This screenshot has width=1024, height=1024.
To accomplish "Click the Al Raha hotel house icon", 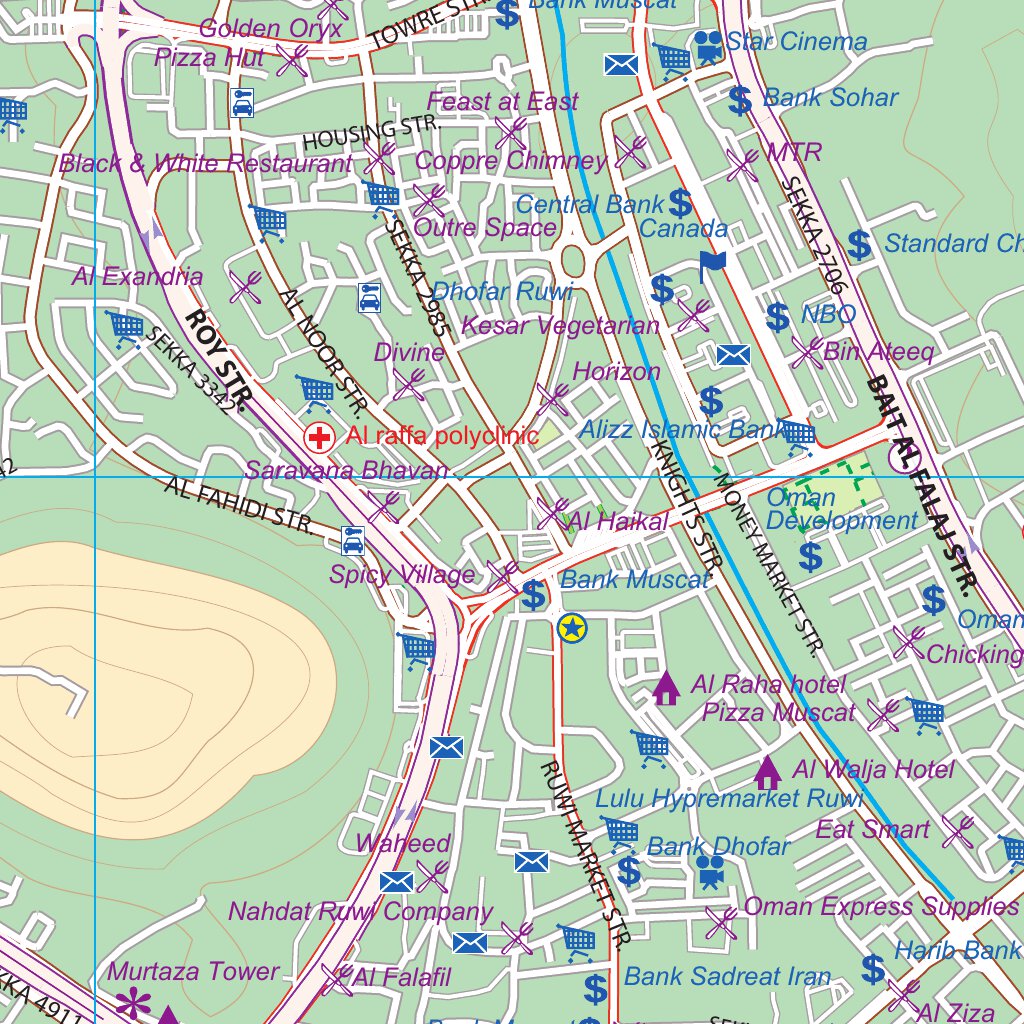I will click(665, 688).
